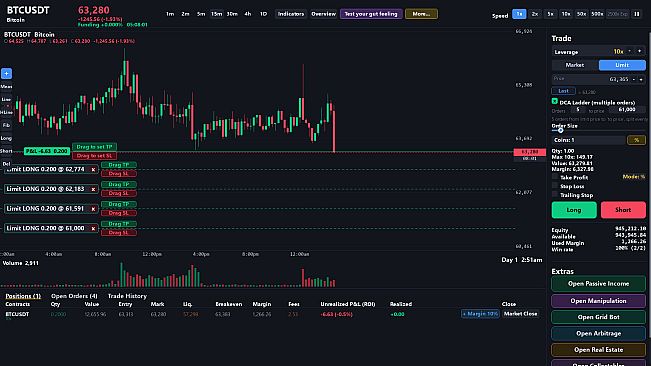Viewport: 651px width, 366px height.
Task: Click the Del delete drawings tool
Action: pos(6,164)
